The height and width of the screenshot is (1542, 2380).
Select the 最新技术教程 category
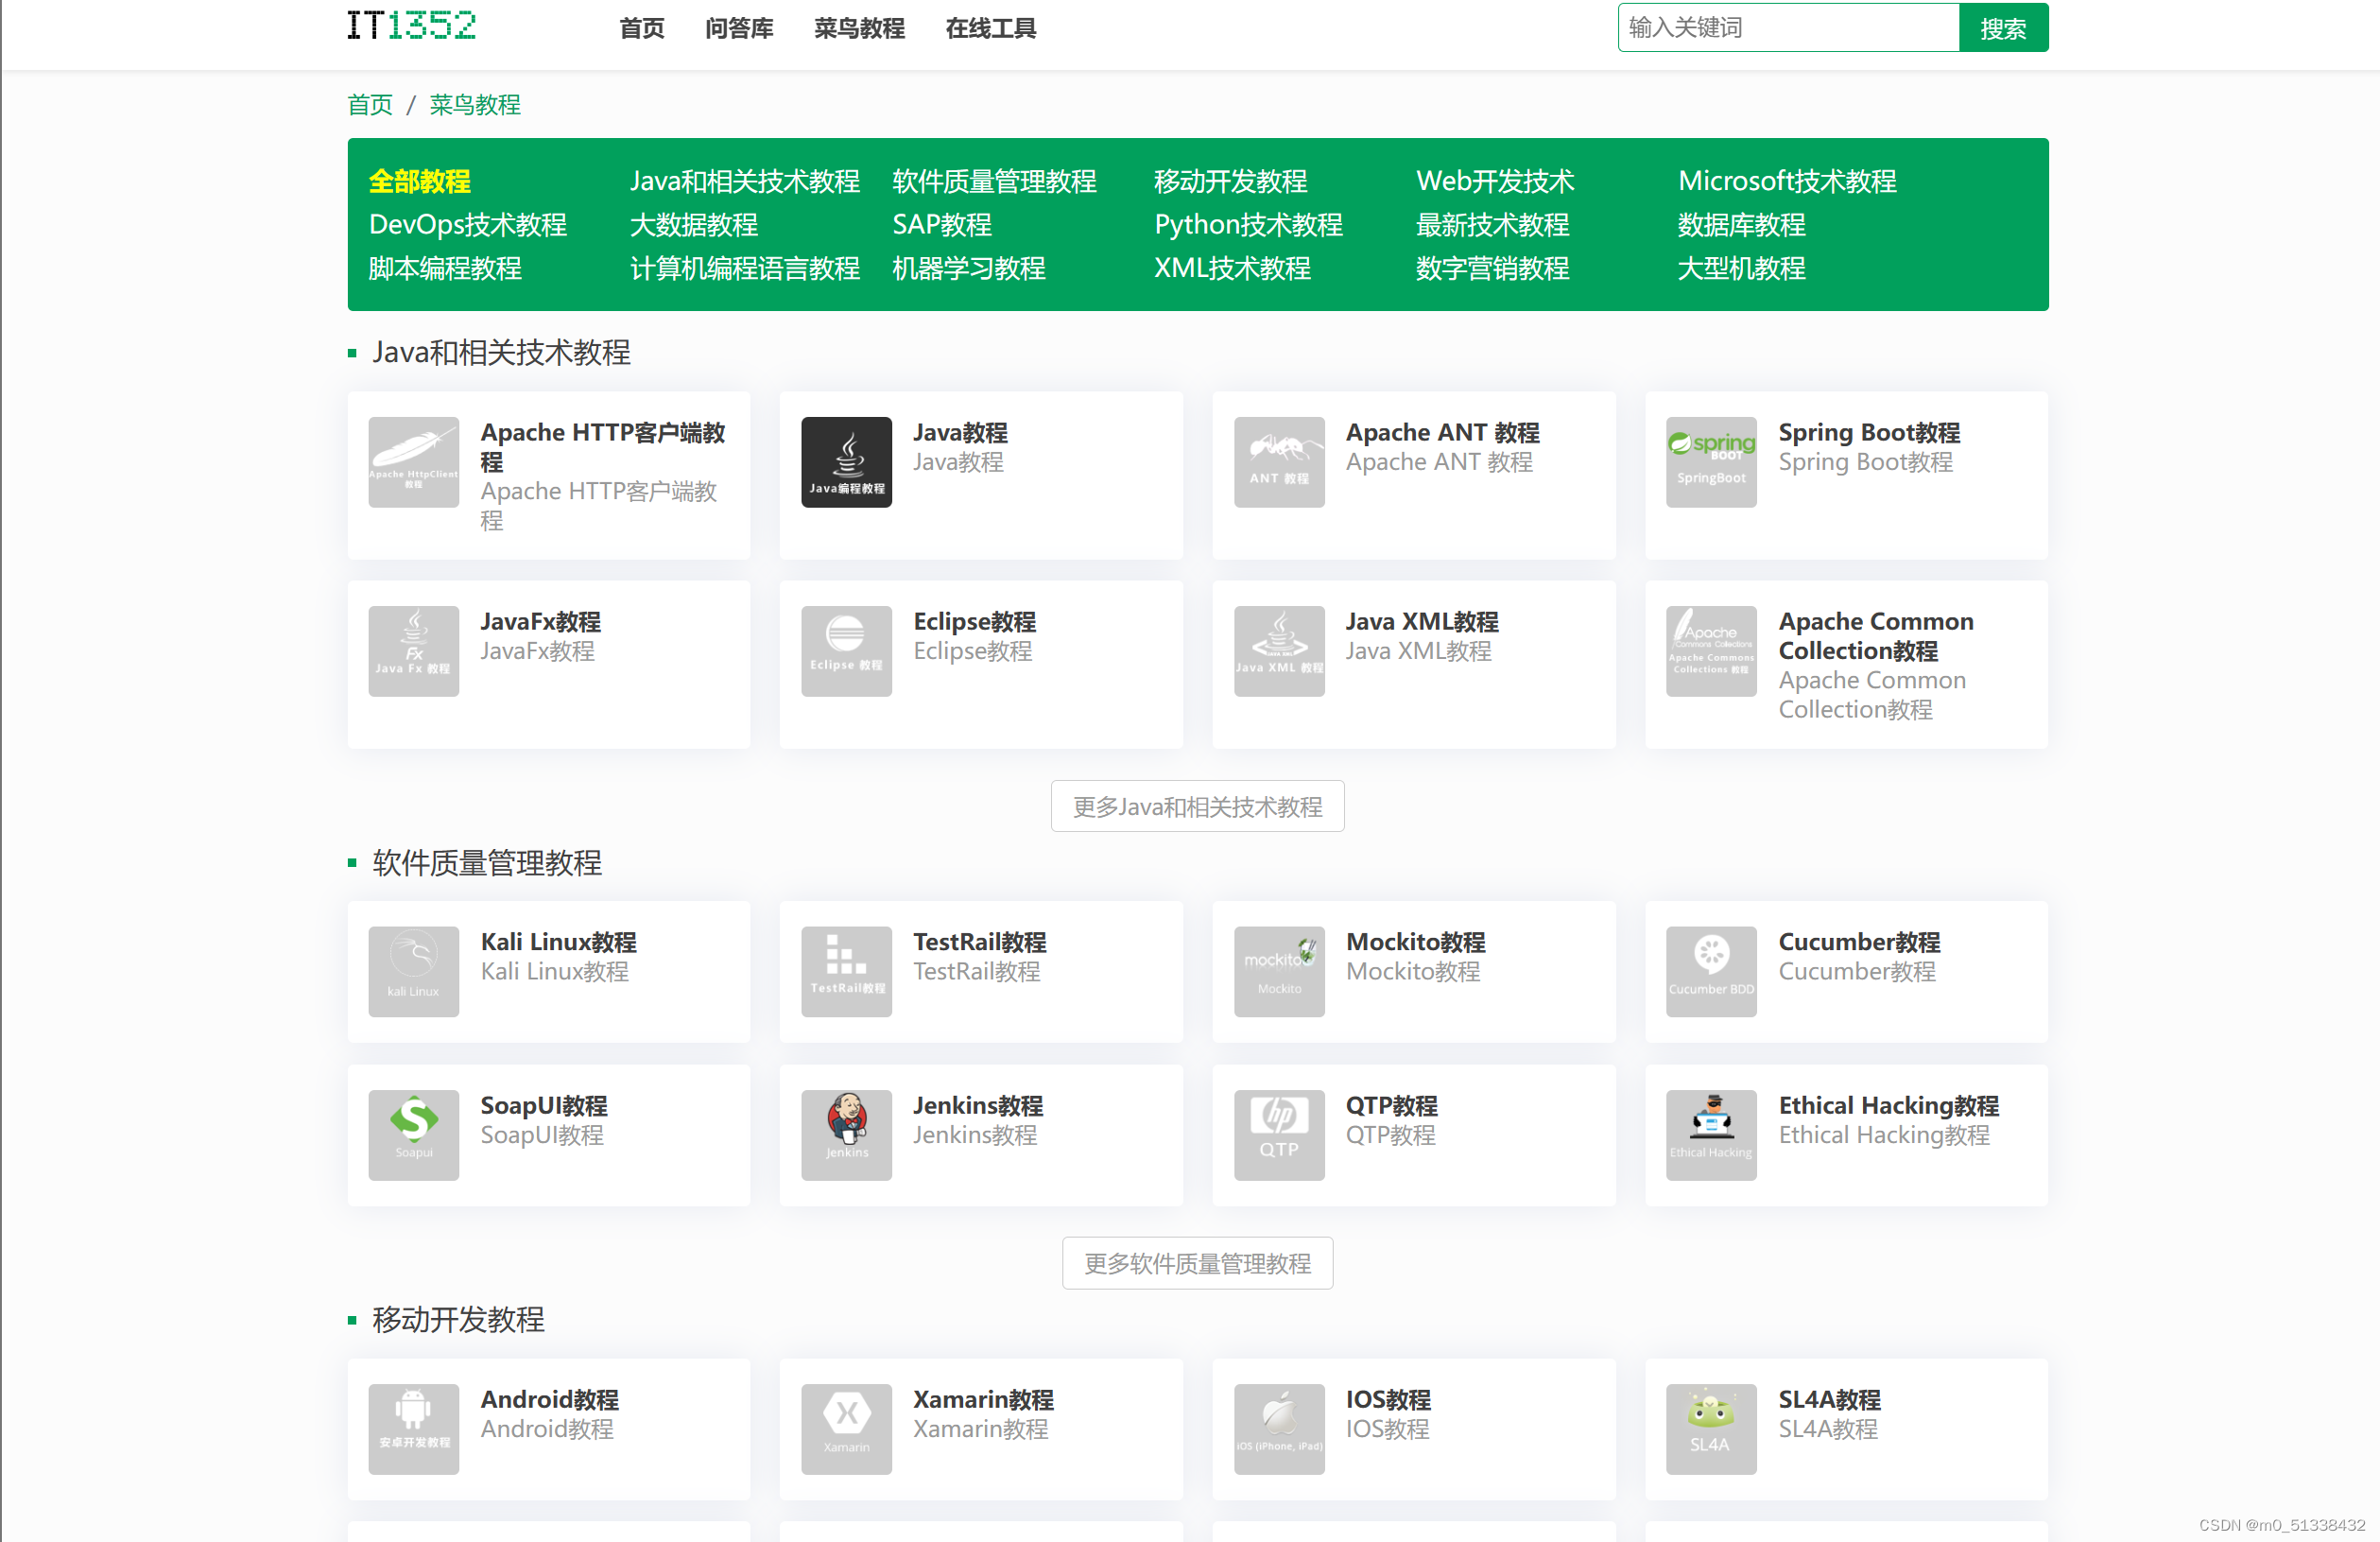click(1492, 225)
